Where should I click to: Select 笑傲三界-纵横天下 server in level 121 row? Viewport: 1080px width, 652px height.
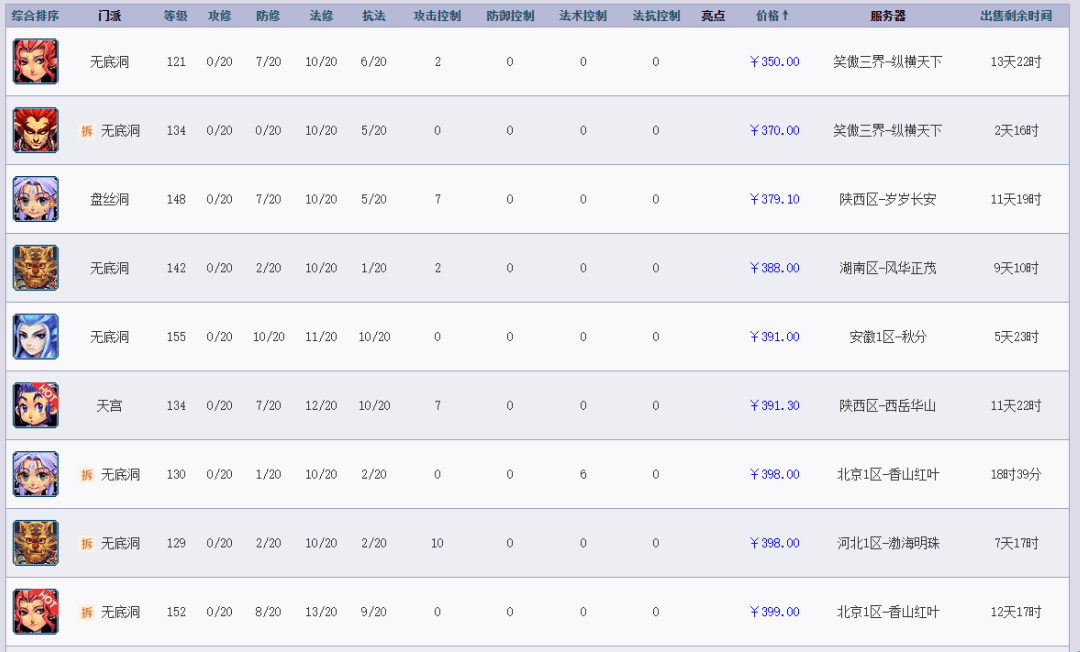(x=888, y=62)
